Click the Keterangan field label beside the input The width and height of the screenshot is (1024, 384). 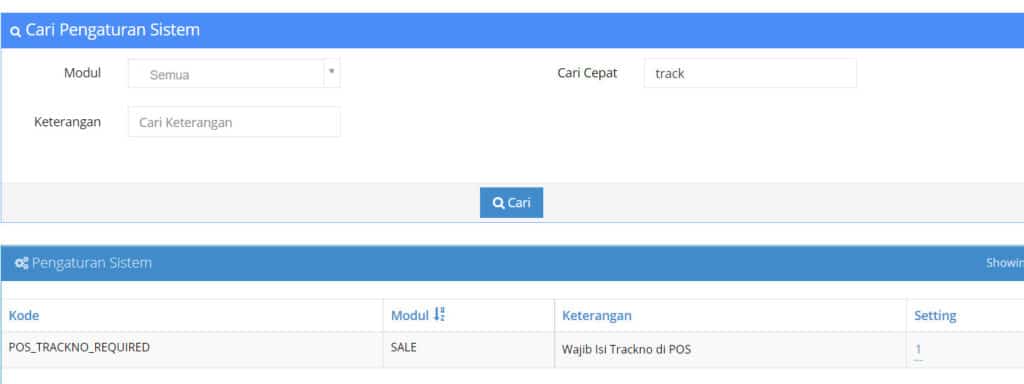point(67,122)
